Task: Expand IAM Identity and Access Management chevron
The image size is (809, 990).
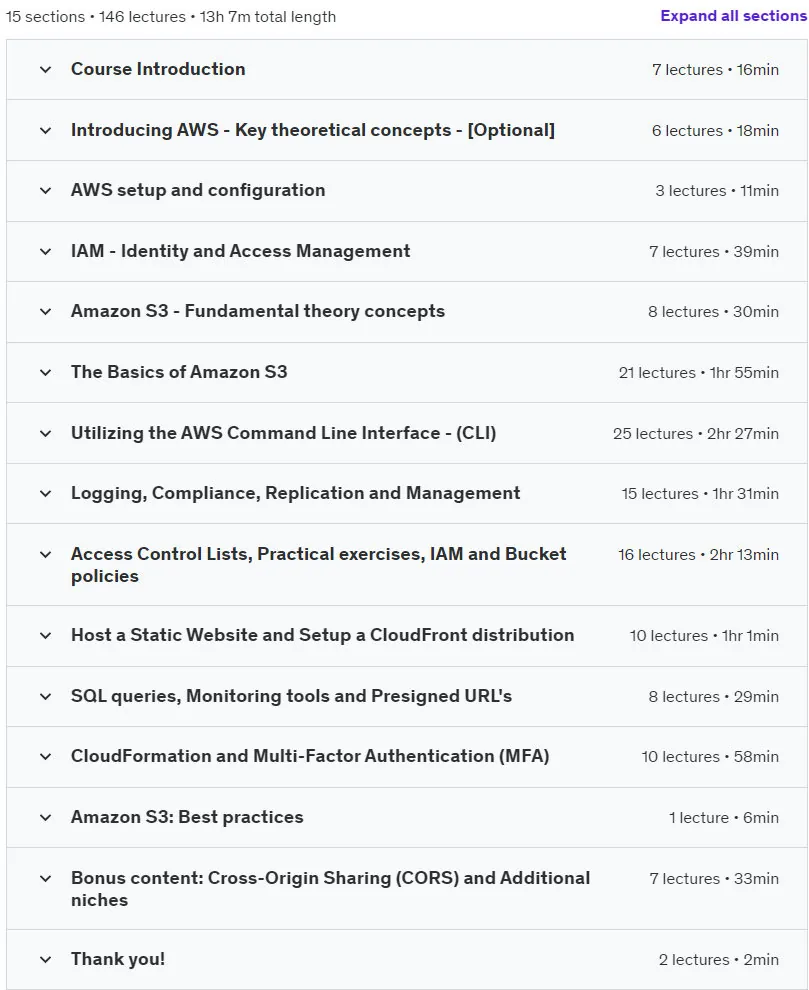Action: click(45, 251)
